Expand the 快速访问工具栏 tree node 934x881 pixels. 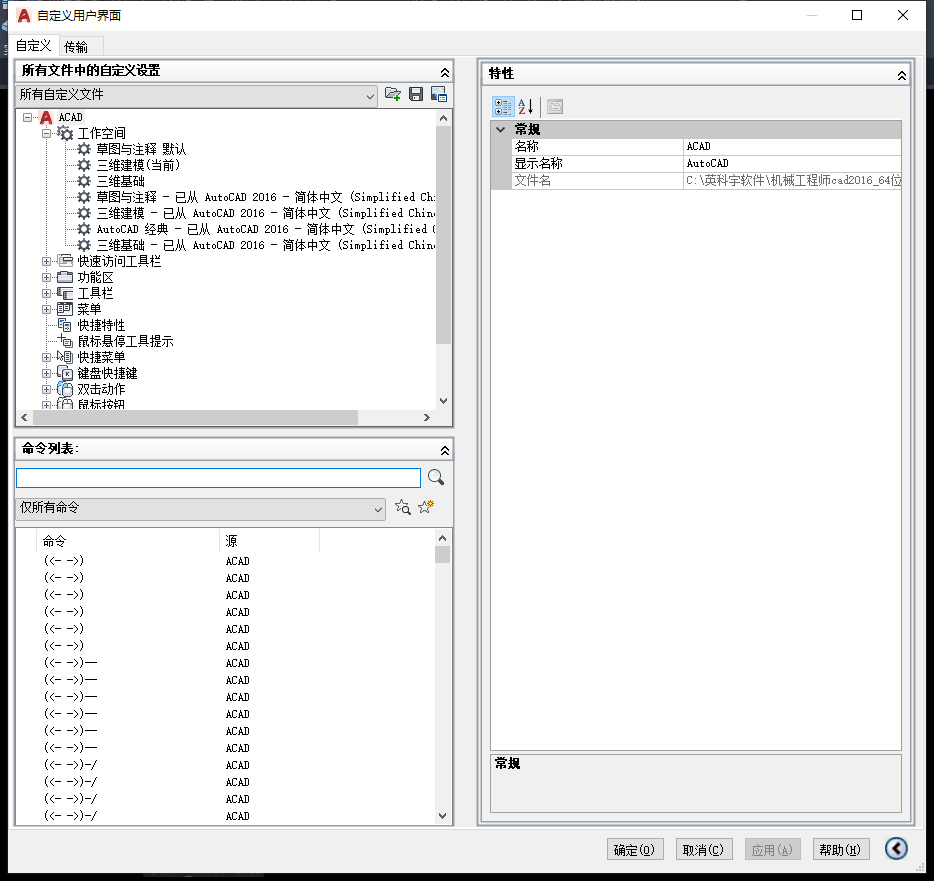point(46,261)
